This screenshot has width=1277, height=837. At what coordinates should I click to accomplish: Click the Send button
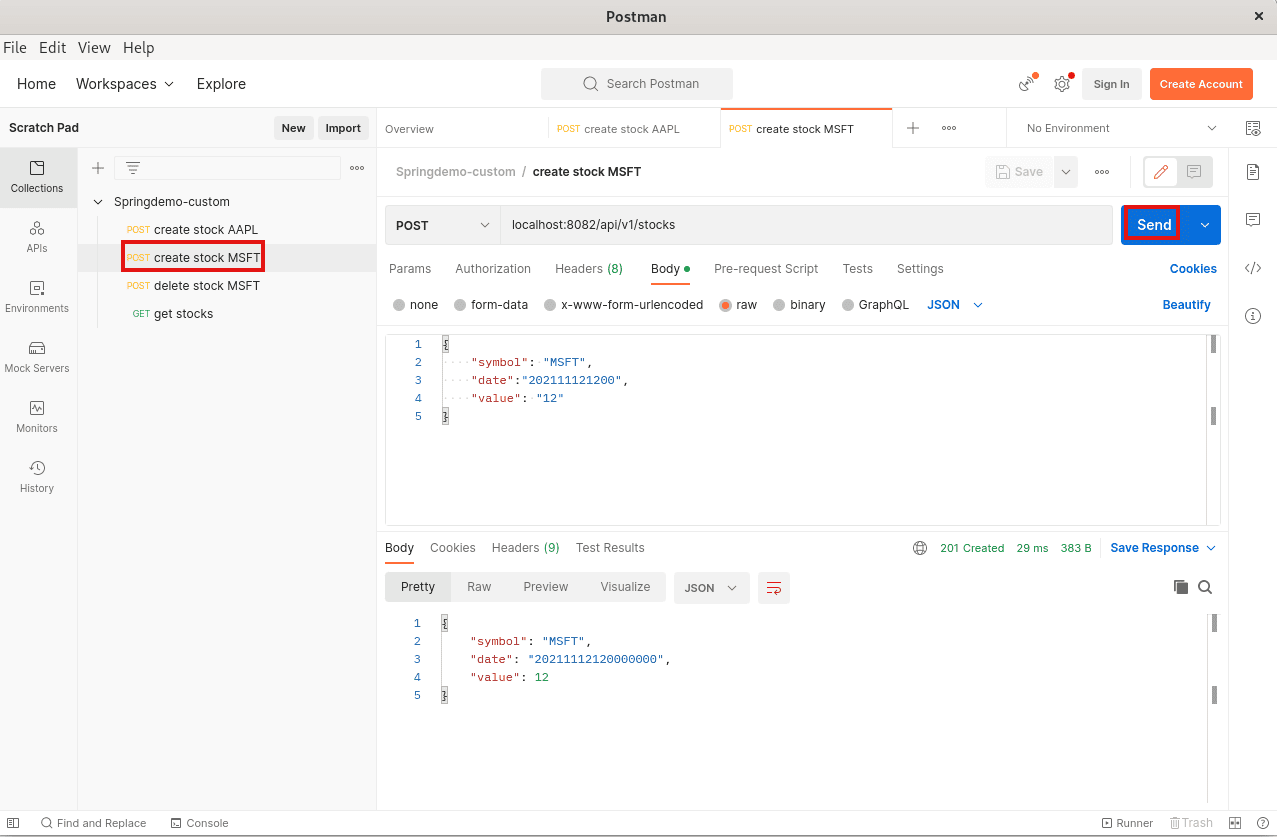pos(1154,225)
